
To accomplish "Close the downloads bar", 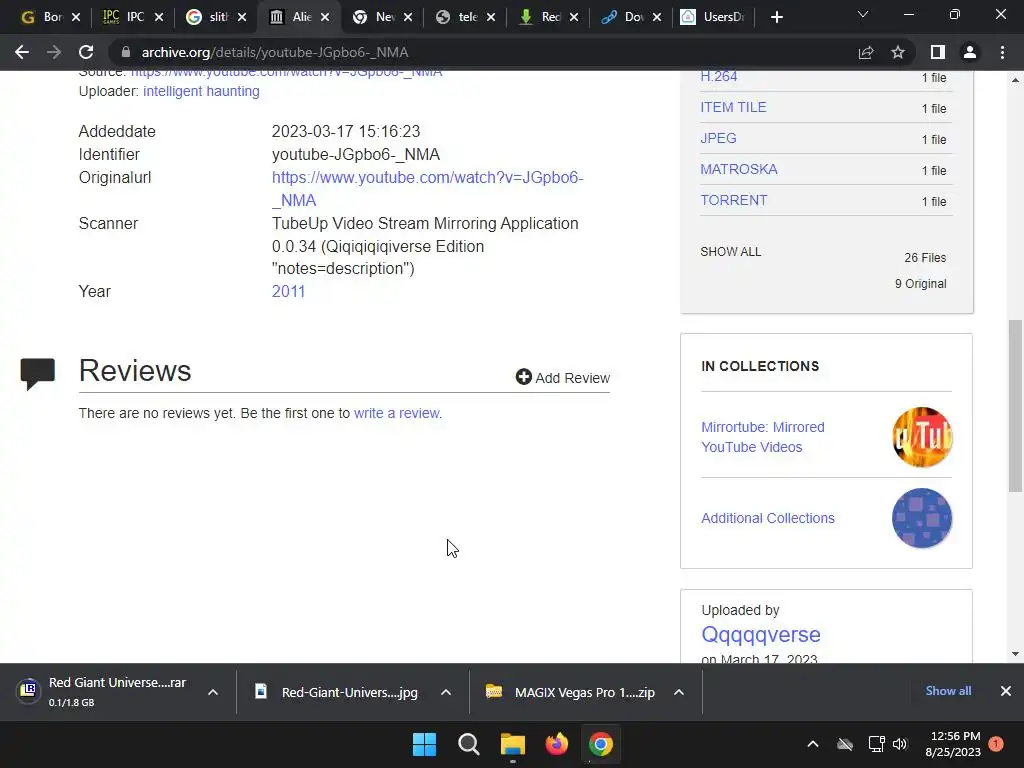I will [x=1006, y=691].
